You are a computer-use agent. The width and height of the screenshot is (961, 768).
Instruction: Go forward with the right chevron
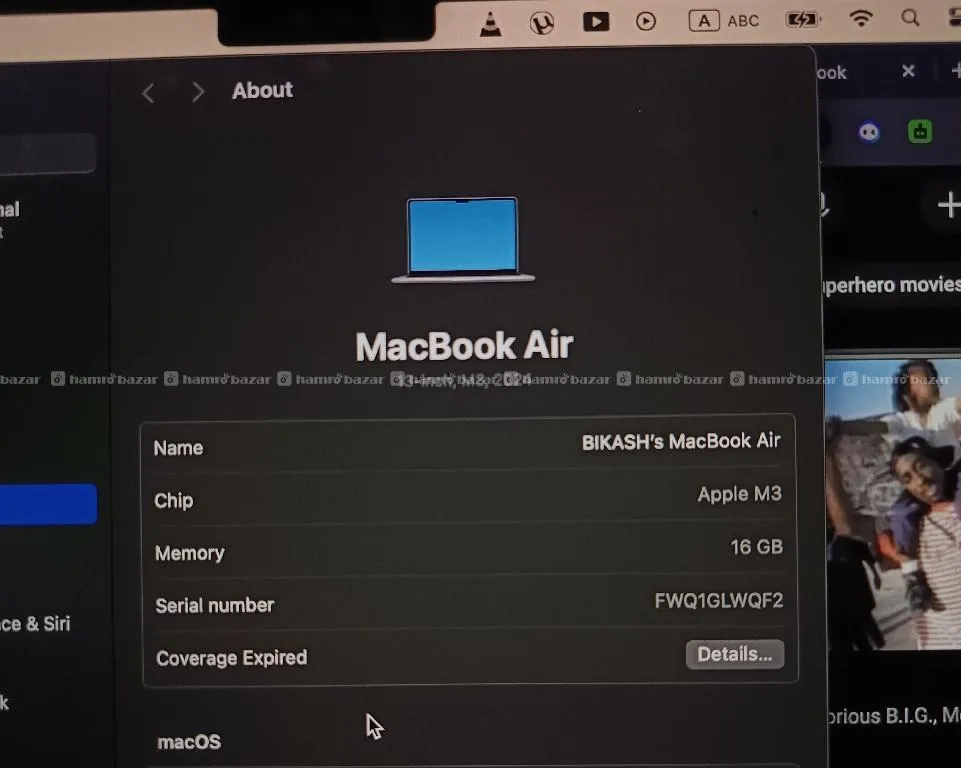point(197,93)
